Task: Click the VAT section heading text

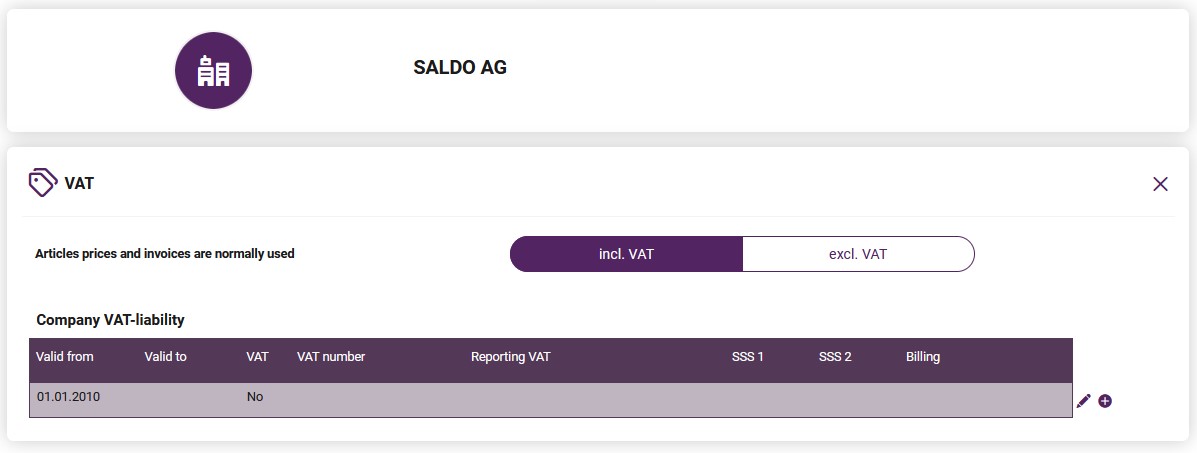Action: pos(79,183)
